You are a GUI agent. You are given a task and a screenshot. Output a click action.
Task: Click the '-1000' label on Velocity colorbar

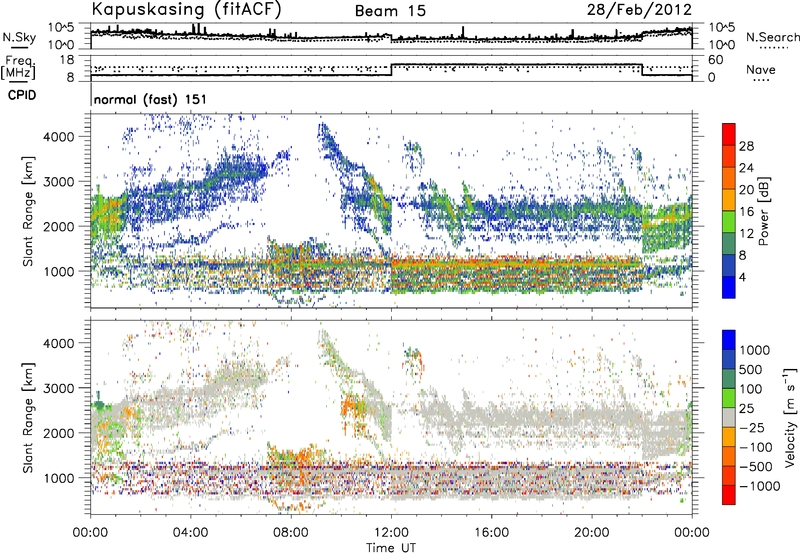pyautogui.click(x=760, y=486)
